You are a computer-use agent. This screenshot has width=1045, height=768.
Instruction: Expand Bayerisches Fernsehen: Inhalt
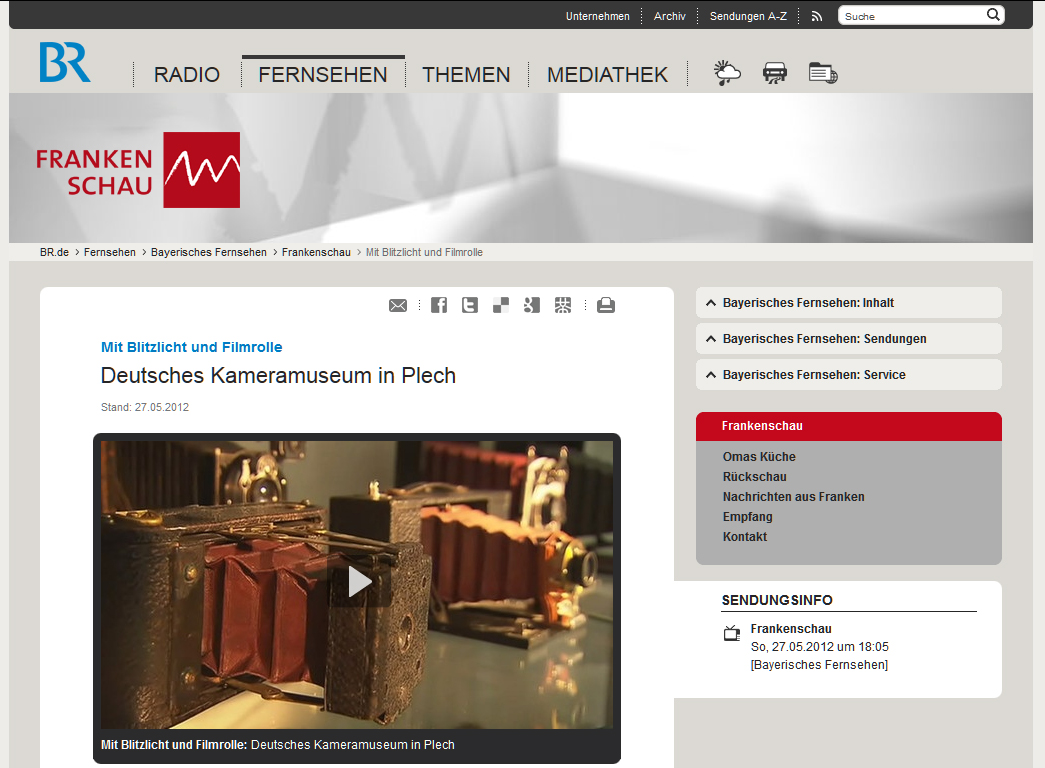(x=848, y=303)
